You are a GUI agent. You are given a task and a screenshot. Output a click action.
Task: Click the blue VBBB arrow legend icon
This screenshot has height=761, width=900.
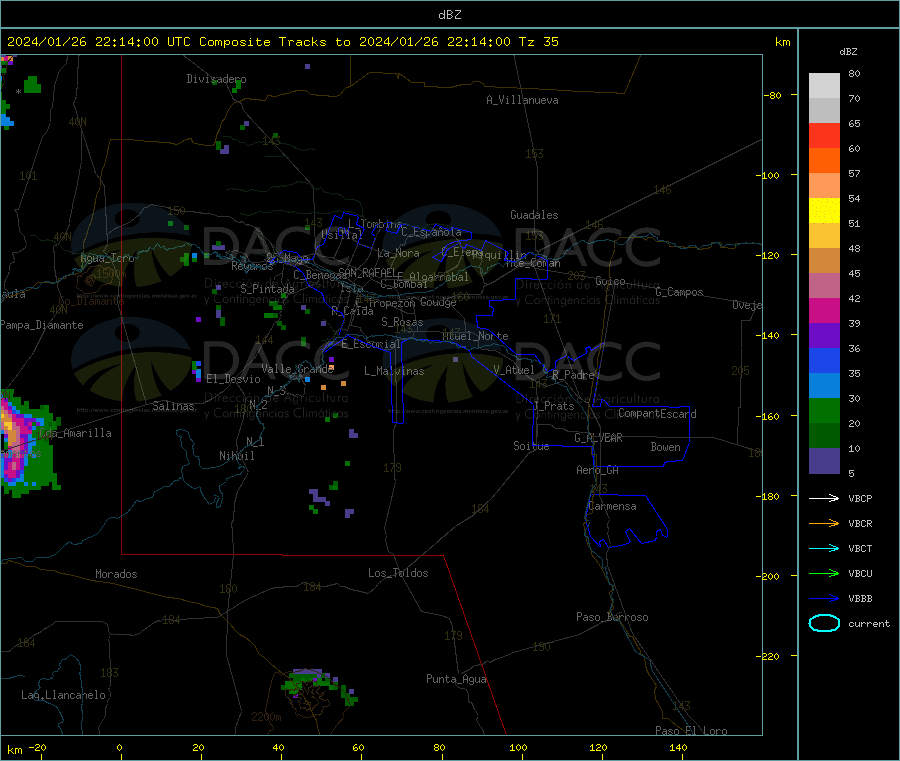coord(824,599)
